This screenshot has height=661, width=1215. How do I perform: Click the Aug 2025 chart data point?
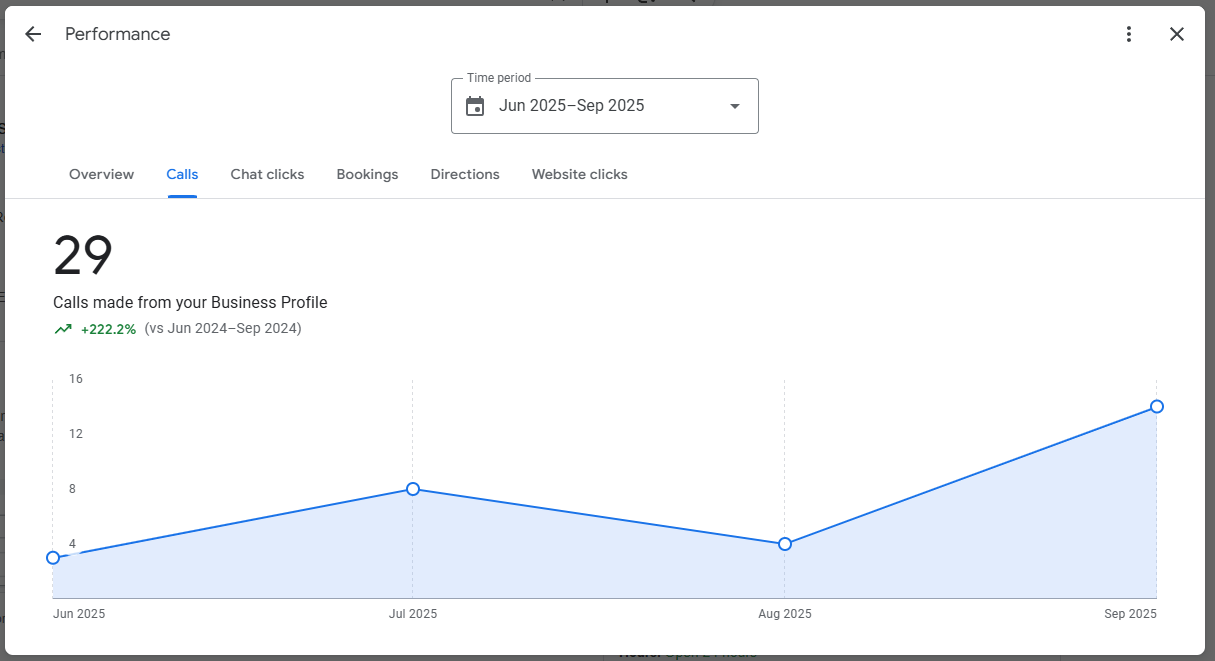785,544
